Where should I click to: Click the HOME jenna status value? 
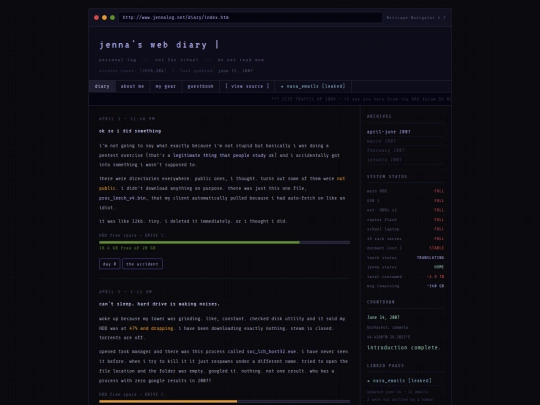point(439,267)
